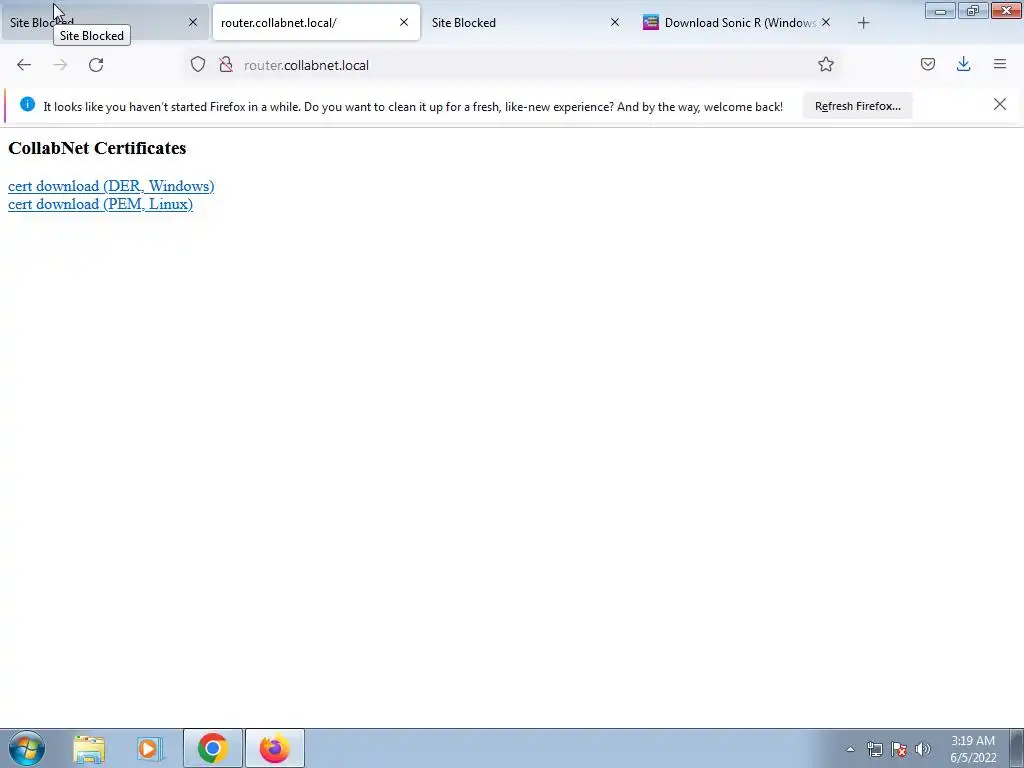Switch to Google Chrome on the taskbar
The image size is (1024, 768).
pyautogui.click(x=212, y=748)
